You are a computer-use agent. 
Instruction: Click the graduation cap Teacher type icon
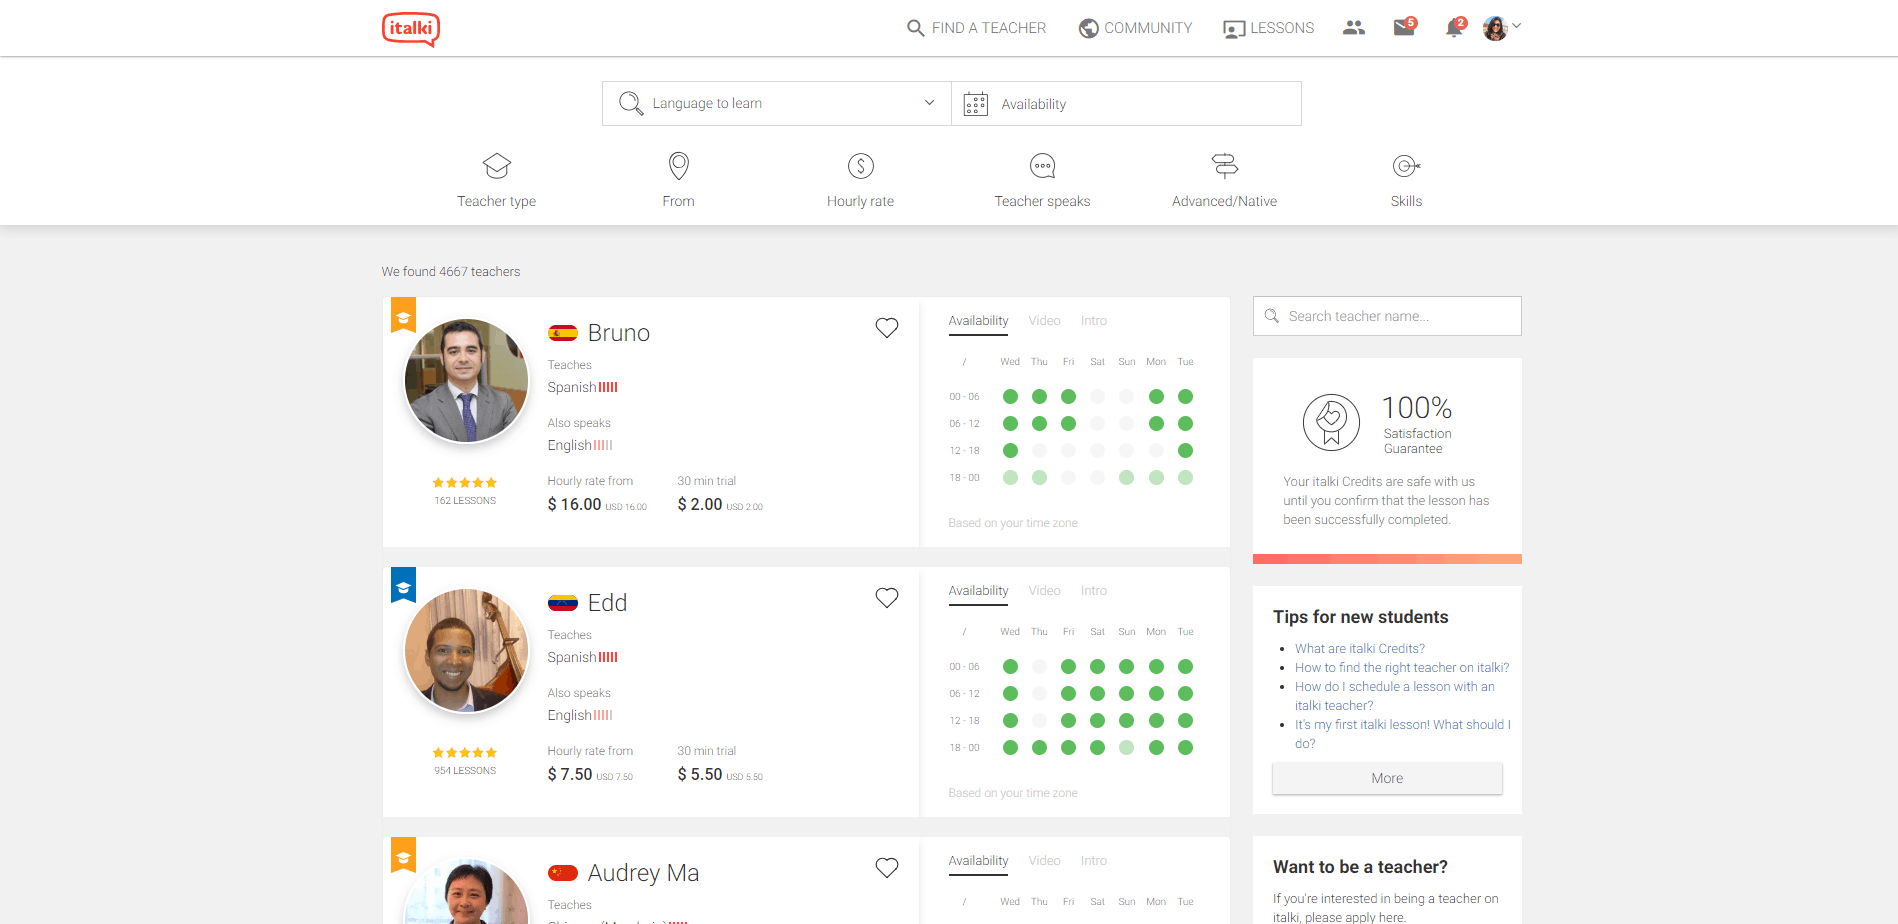pyautogui.click(x=497, y=165)
